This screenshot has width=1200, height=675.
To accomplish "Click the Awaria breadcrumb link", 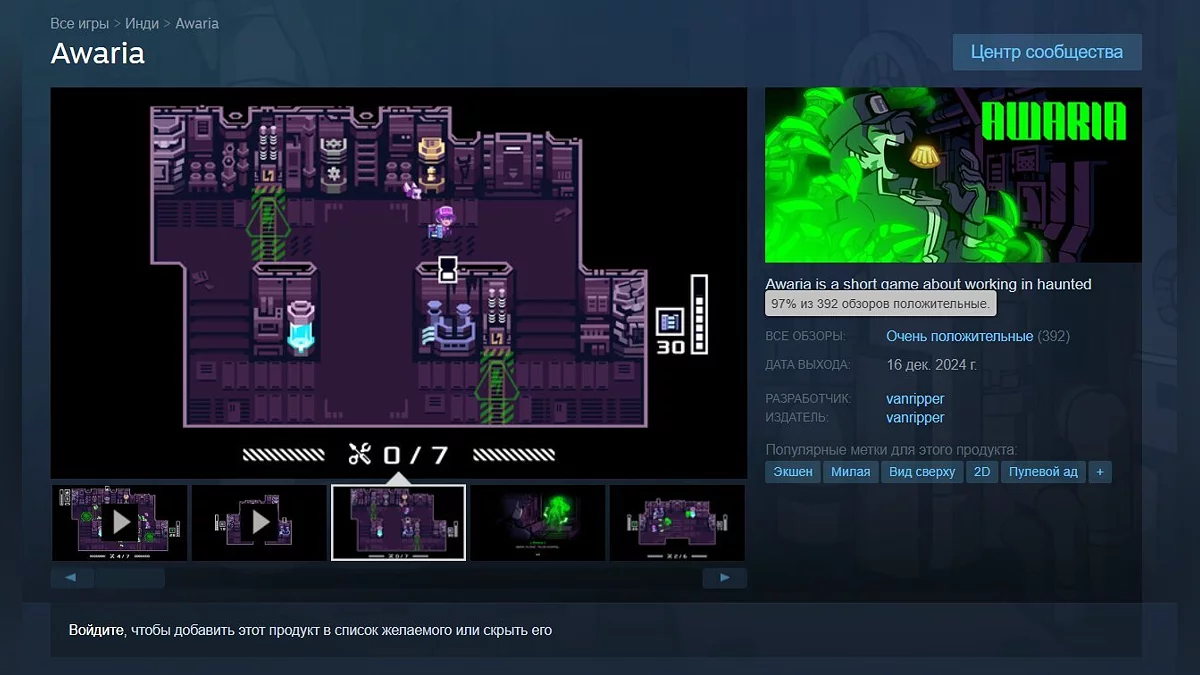I will [x=197, y=23].
